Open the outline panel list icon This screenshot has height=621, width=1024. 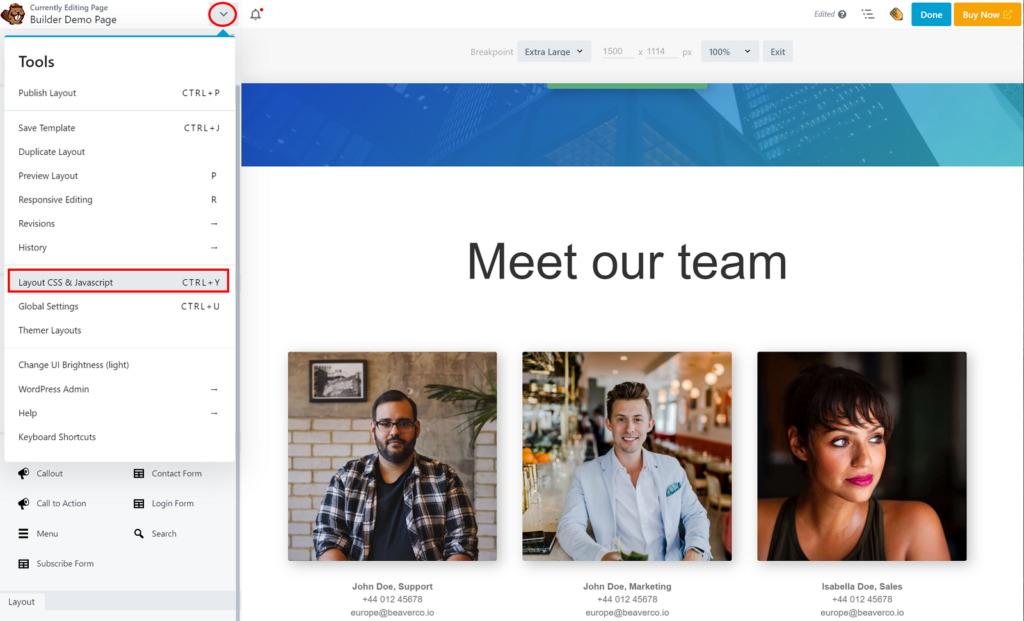[x=867, y=14]
